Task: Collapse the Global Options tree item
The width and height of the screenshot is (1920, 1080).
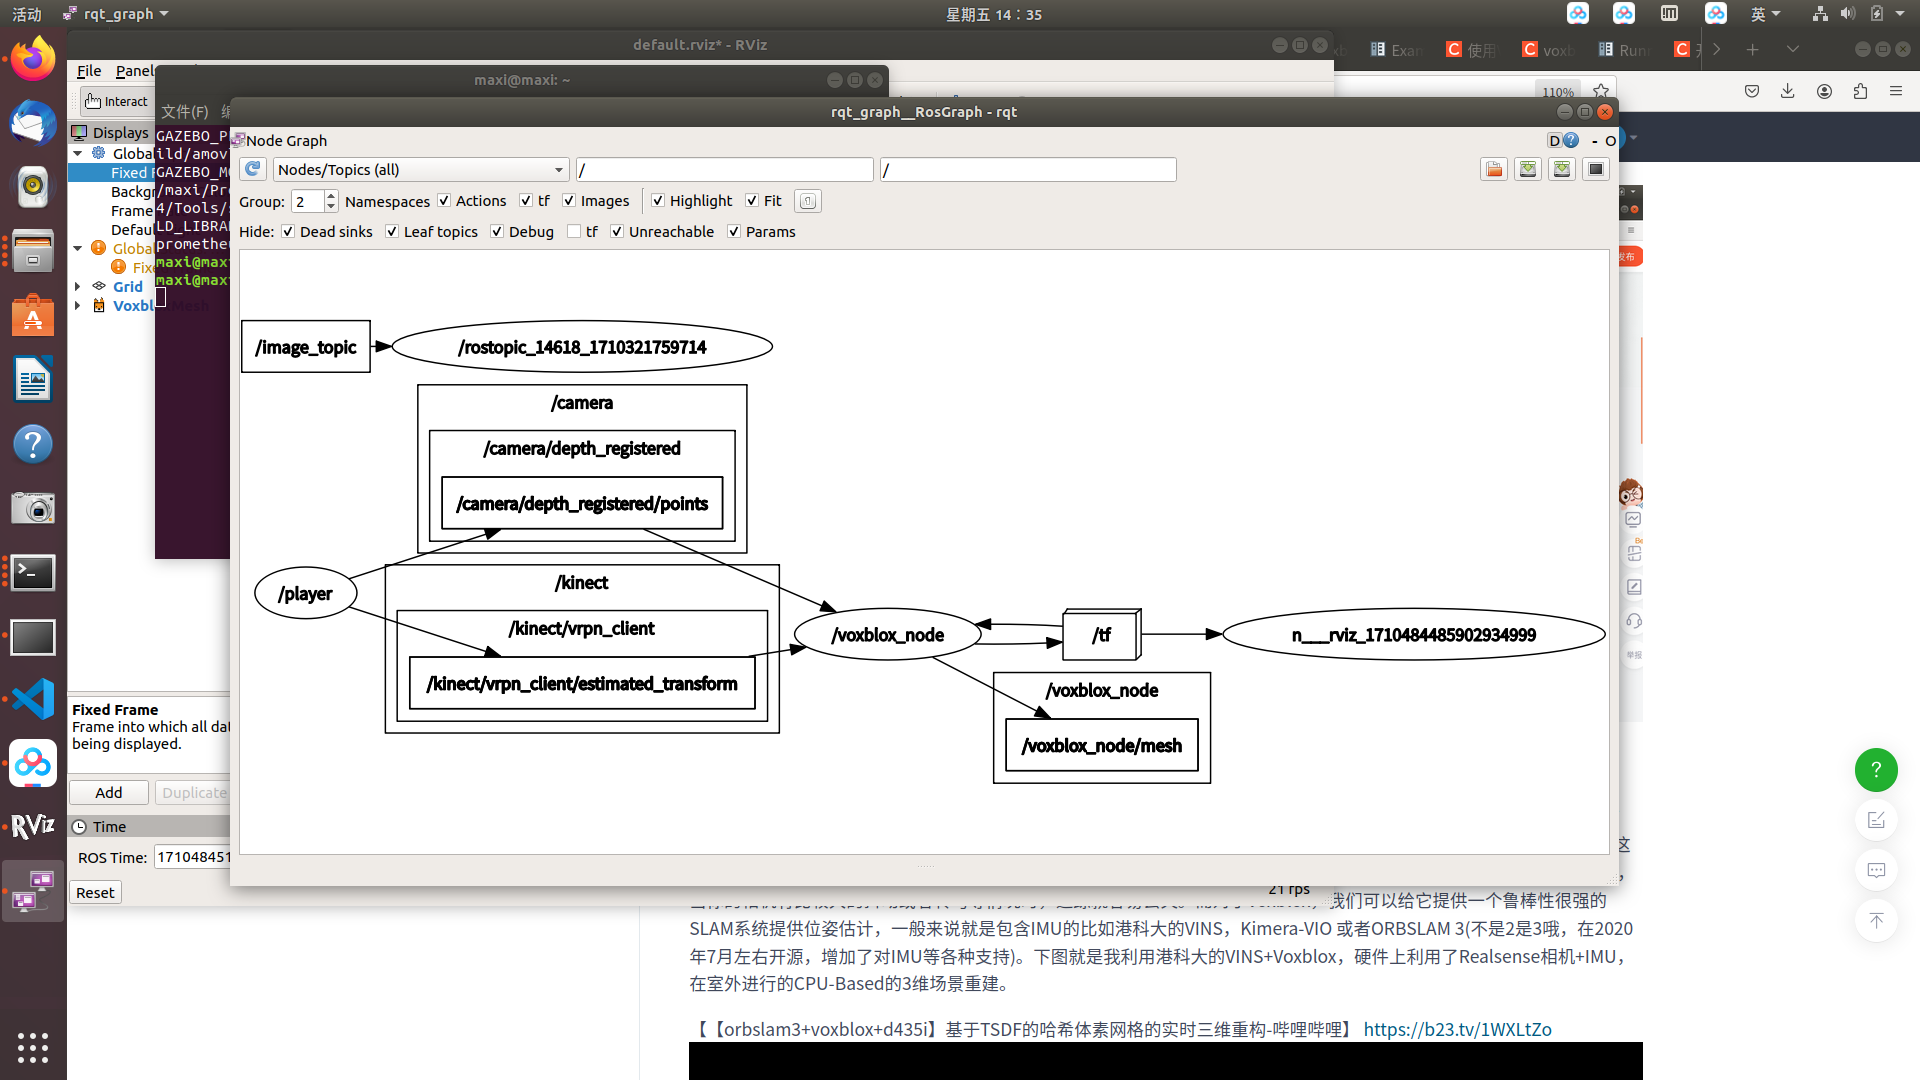Action: click(78, 153)
